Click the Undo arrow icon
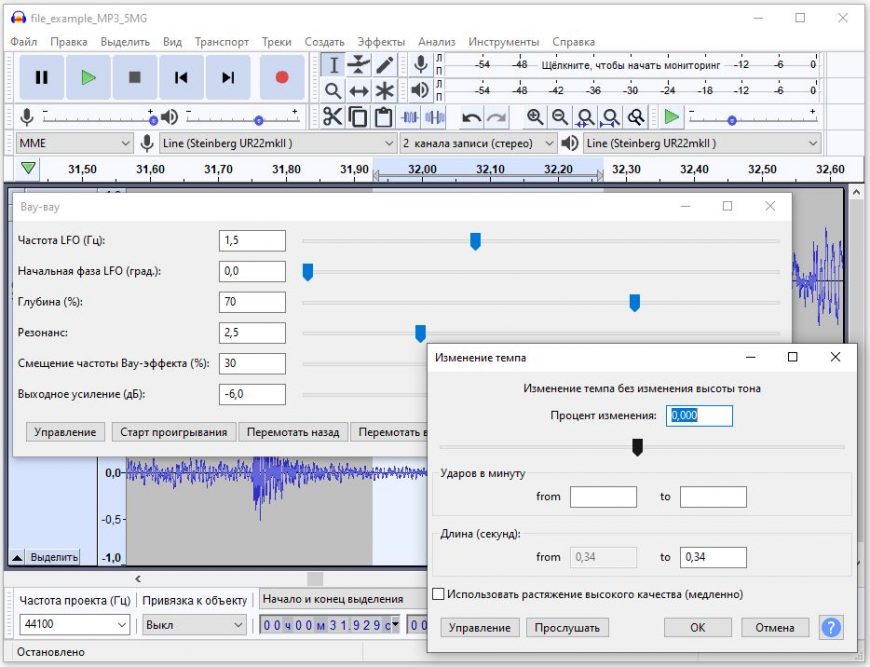870x667 pixels. tap(471, 117)
